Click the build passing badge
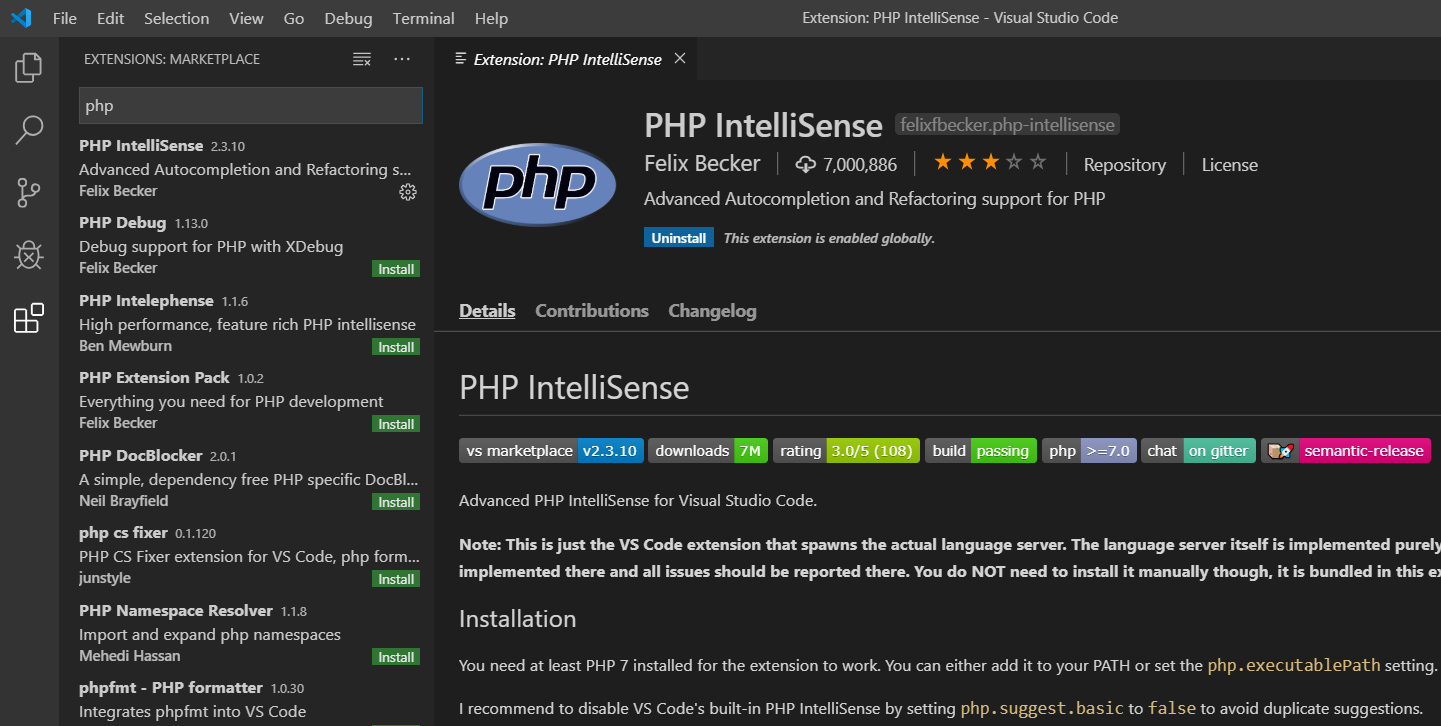The width and height of the screenshot is (1441, 726). 981,451
